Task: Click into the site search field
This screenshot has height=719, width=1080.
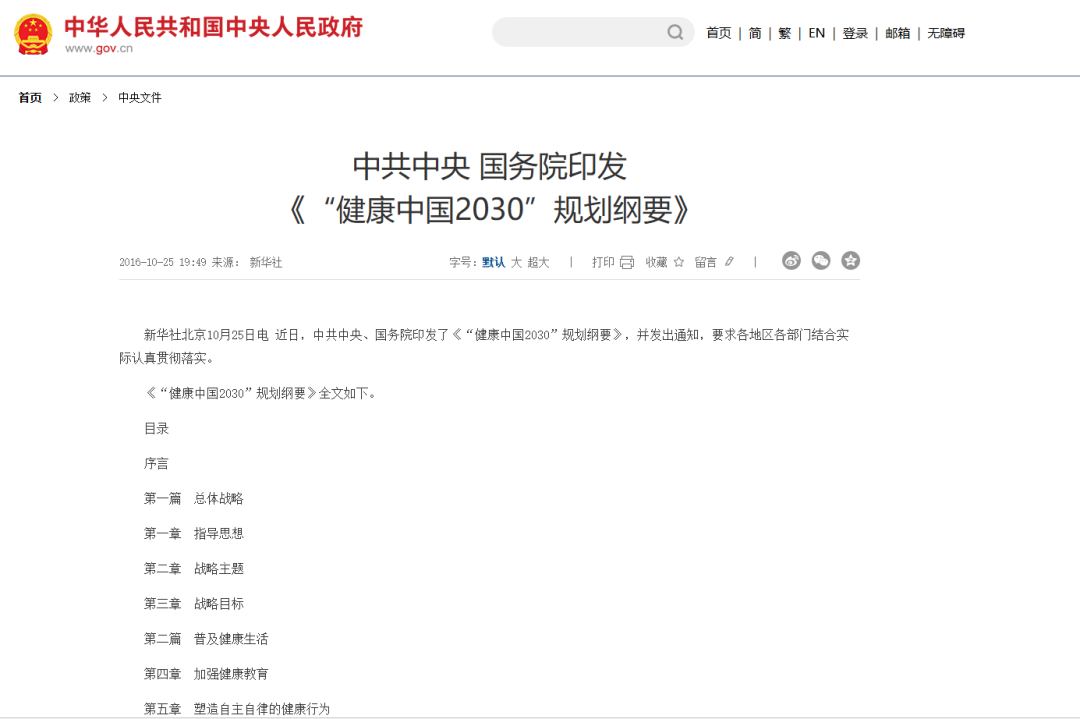Action: (579, 32)
